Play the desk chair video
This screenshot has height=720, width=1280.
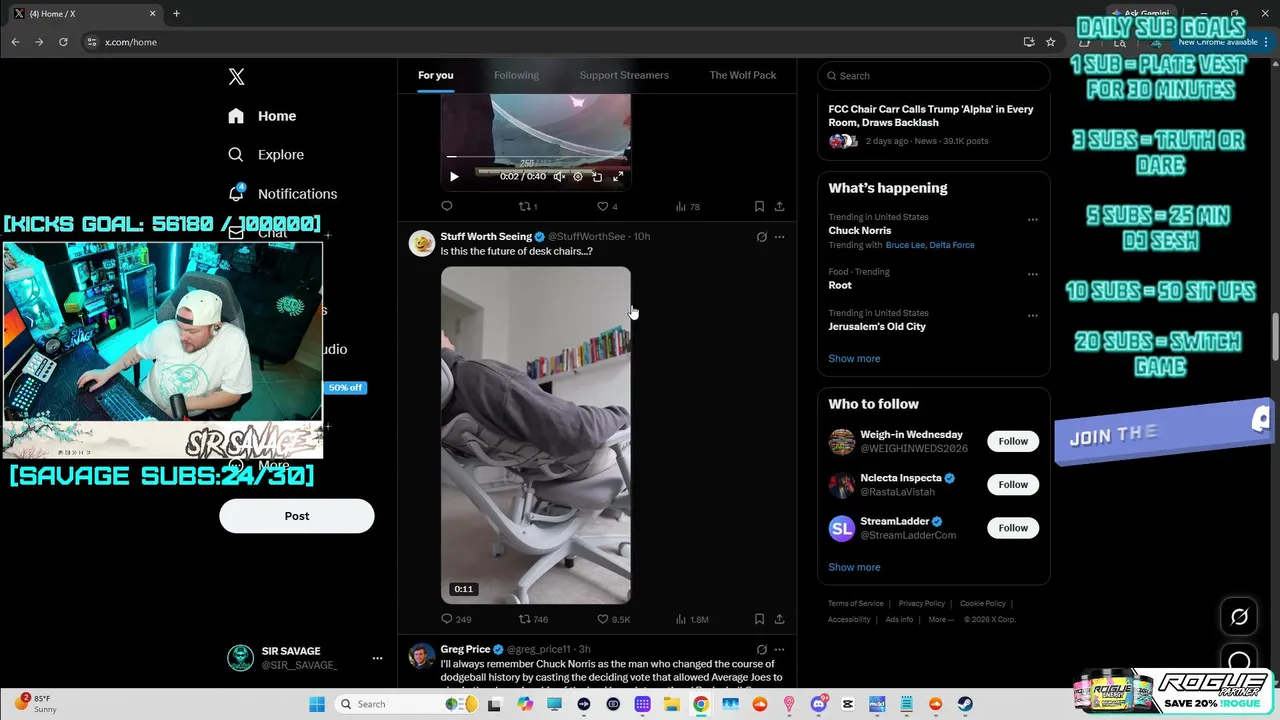click(x=536, y=435)
